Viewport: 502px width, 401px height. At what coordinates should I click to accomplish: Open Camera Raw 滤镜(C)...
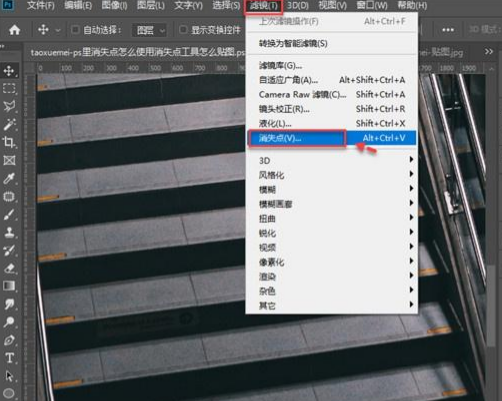332,95
